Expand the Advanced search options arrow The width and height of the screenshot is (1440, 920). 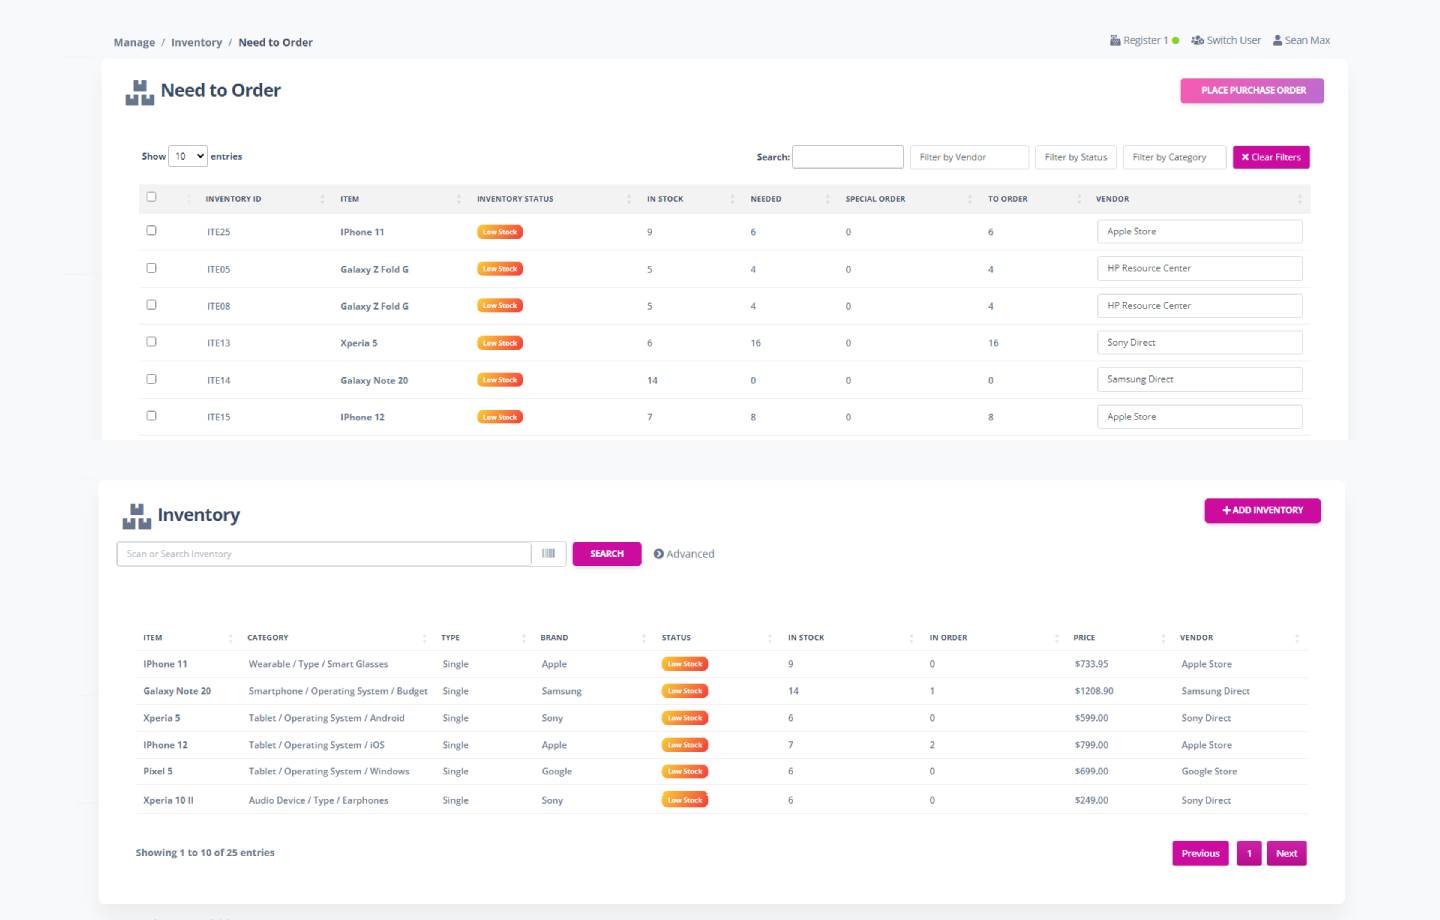[659, 554]
